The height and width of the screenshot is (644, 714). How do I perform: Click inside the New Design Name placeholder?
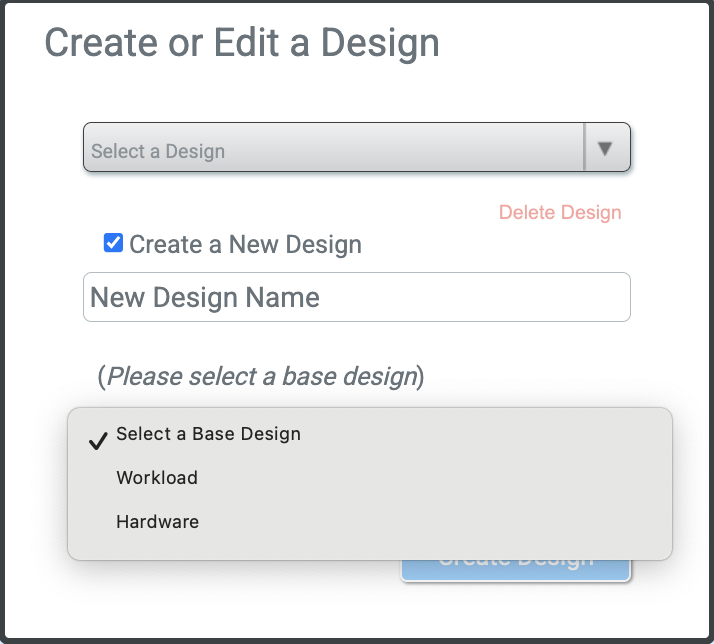[x=205, y=298]
